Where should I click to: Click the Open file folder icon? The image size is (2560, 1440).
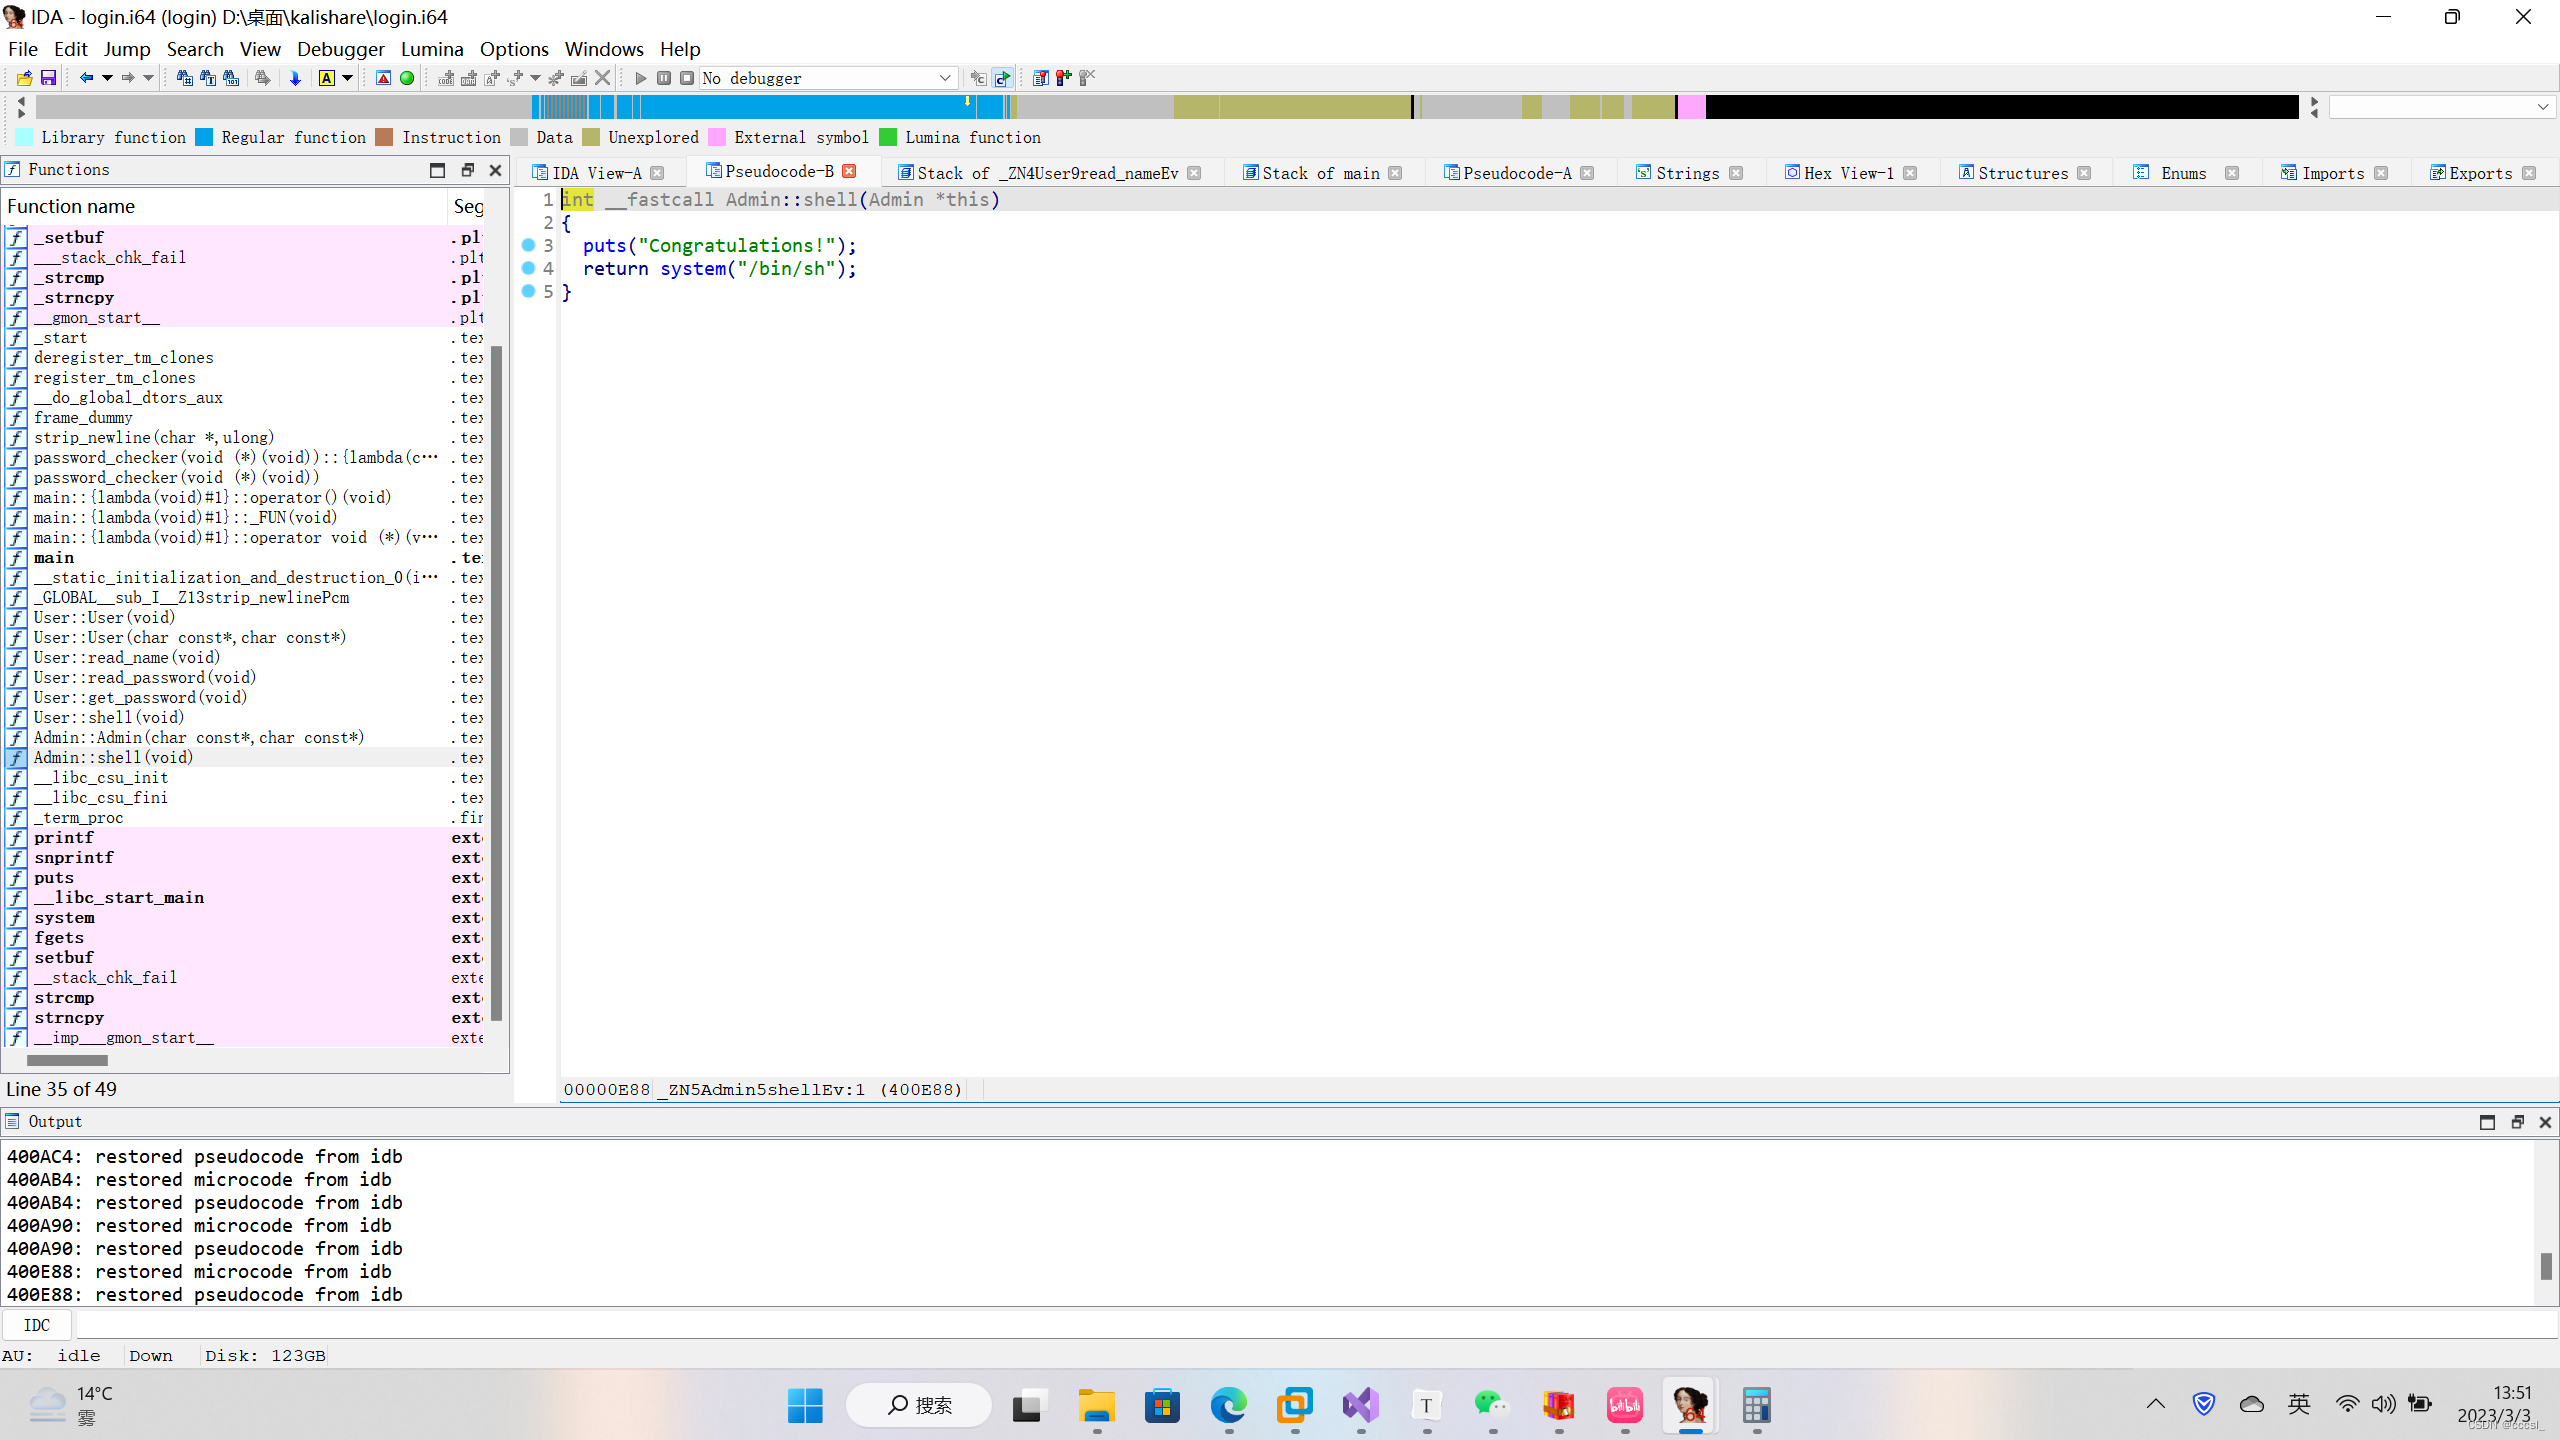(x=24, y=78)
